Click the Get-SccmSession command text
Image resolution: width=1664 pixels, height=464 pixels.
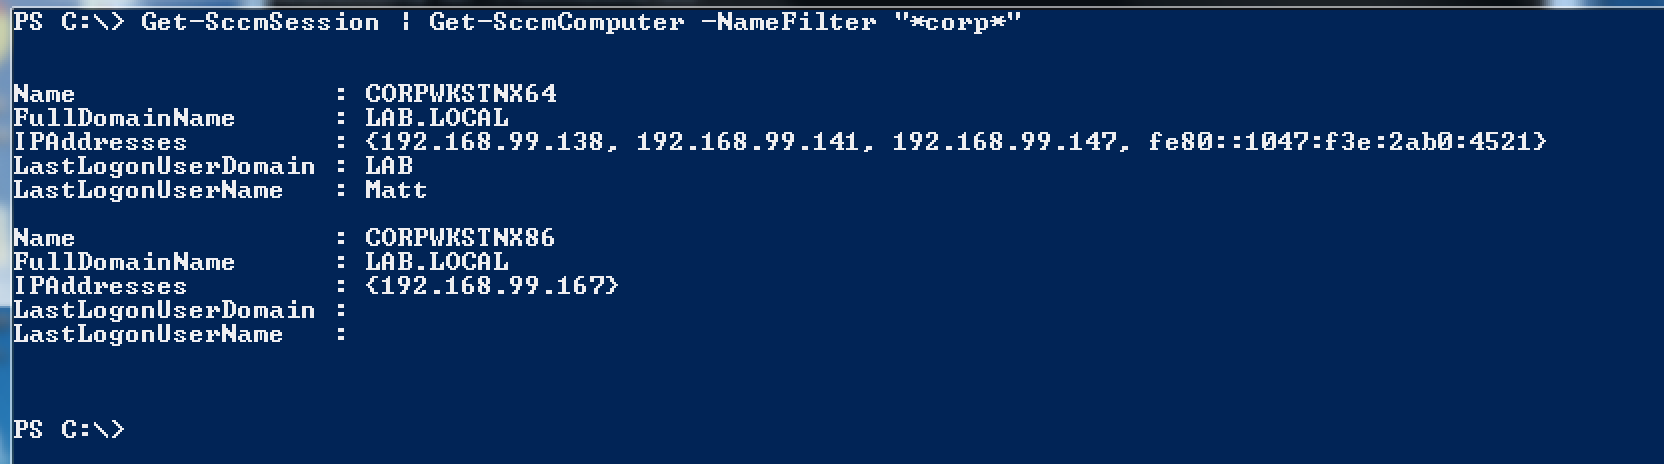(260, 22)
